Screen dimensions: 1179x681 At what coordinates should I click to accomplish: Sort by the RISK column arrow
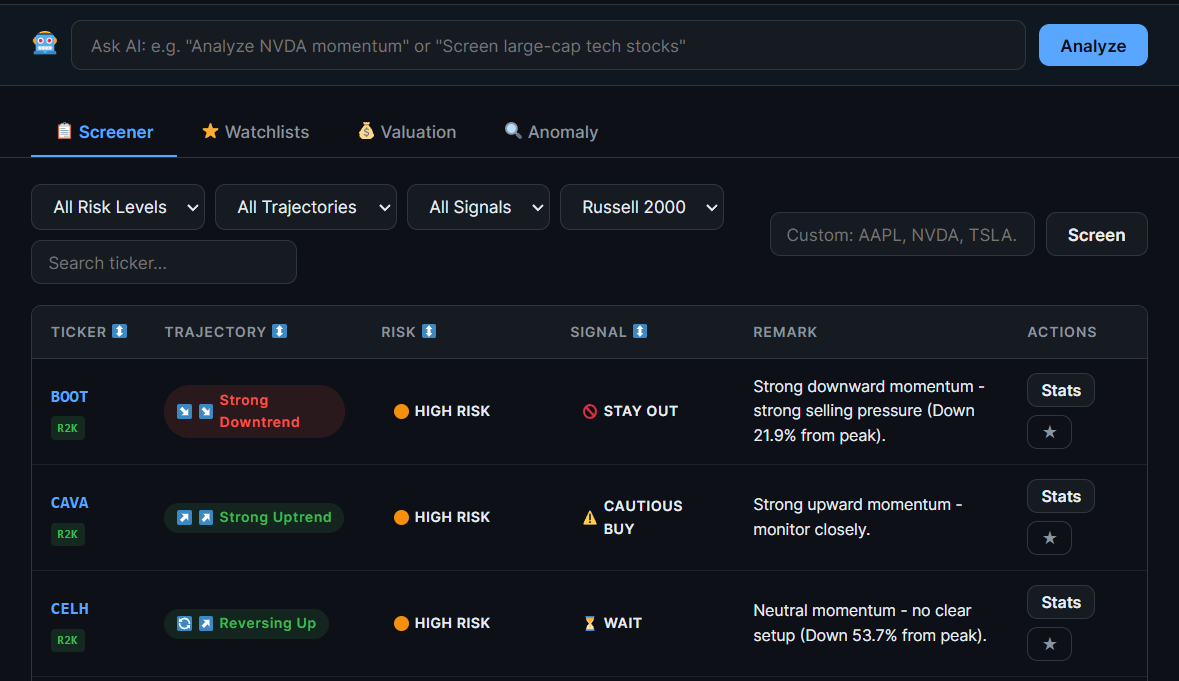click(429, 331)
